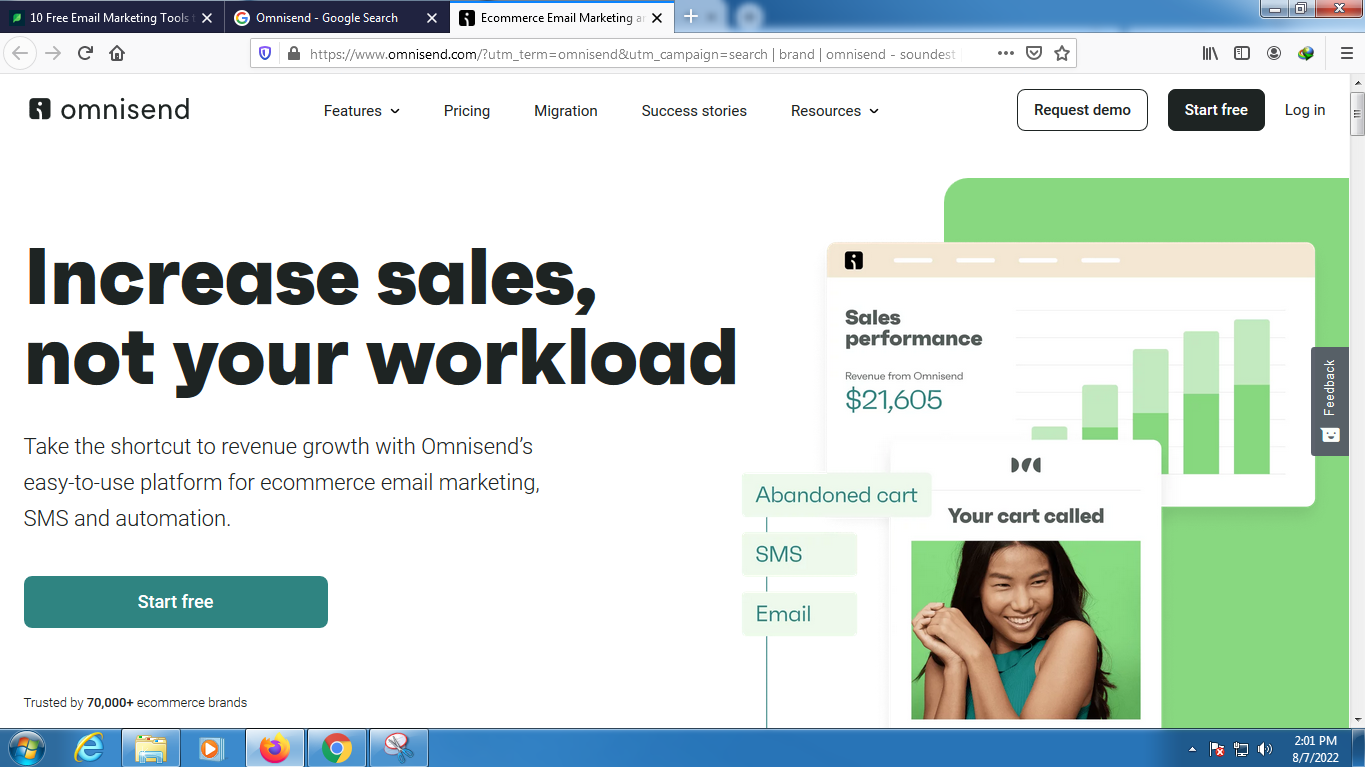Click the tracking protection shield icon
This screenshot has height=767, width=1365.
tap(265, 54)
